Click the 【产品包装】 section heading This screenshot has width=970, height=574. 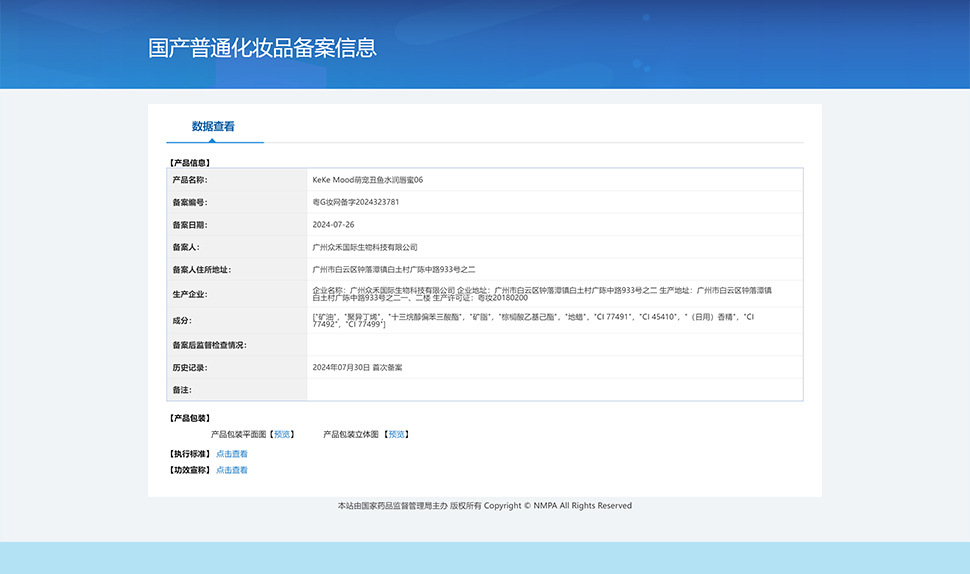(190, 418)
